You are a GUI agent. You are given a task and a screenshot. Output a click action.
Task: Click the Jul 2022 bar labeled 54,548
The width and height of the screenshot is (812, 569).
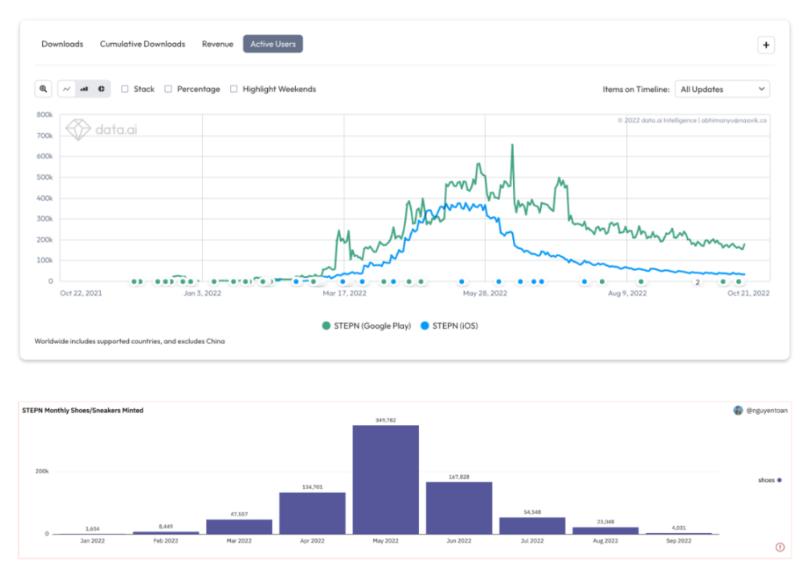coord(532,526)
